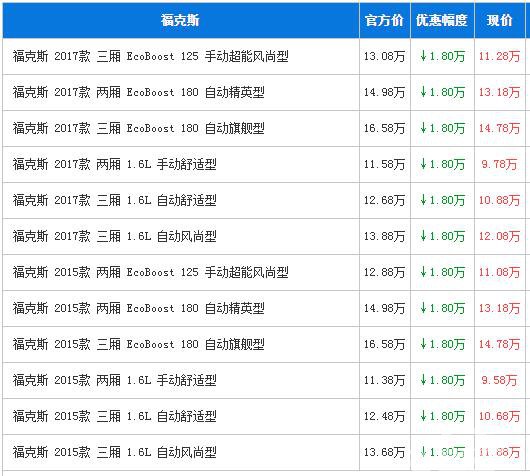Click current price 12.08万

pos(499,236)
